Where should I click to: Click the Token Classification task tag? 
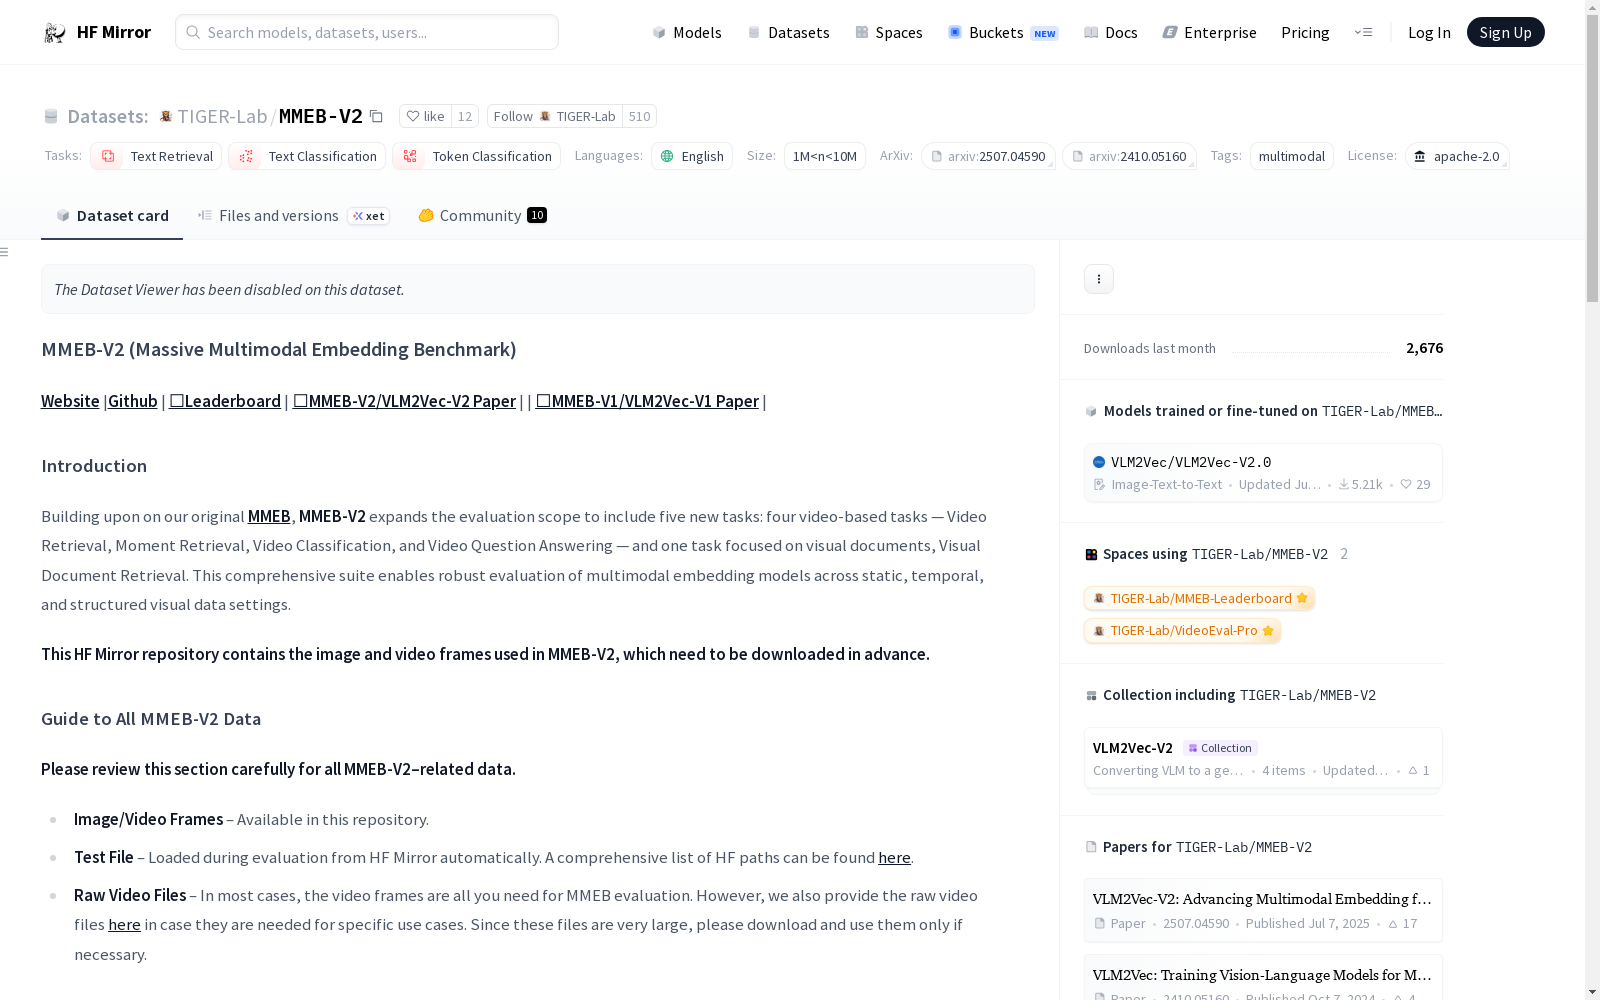coord(476,156)
